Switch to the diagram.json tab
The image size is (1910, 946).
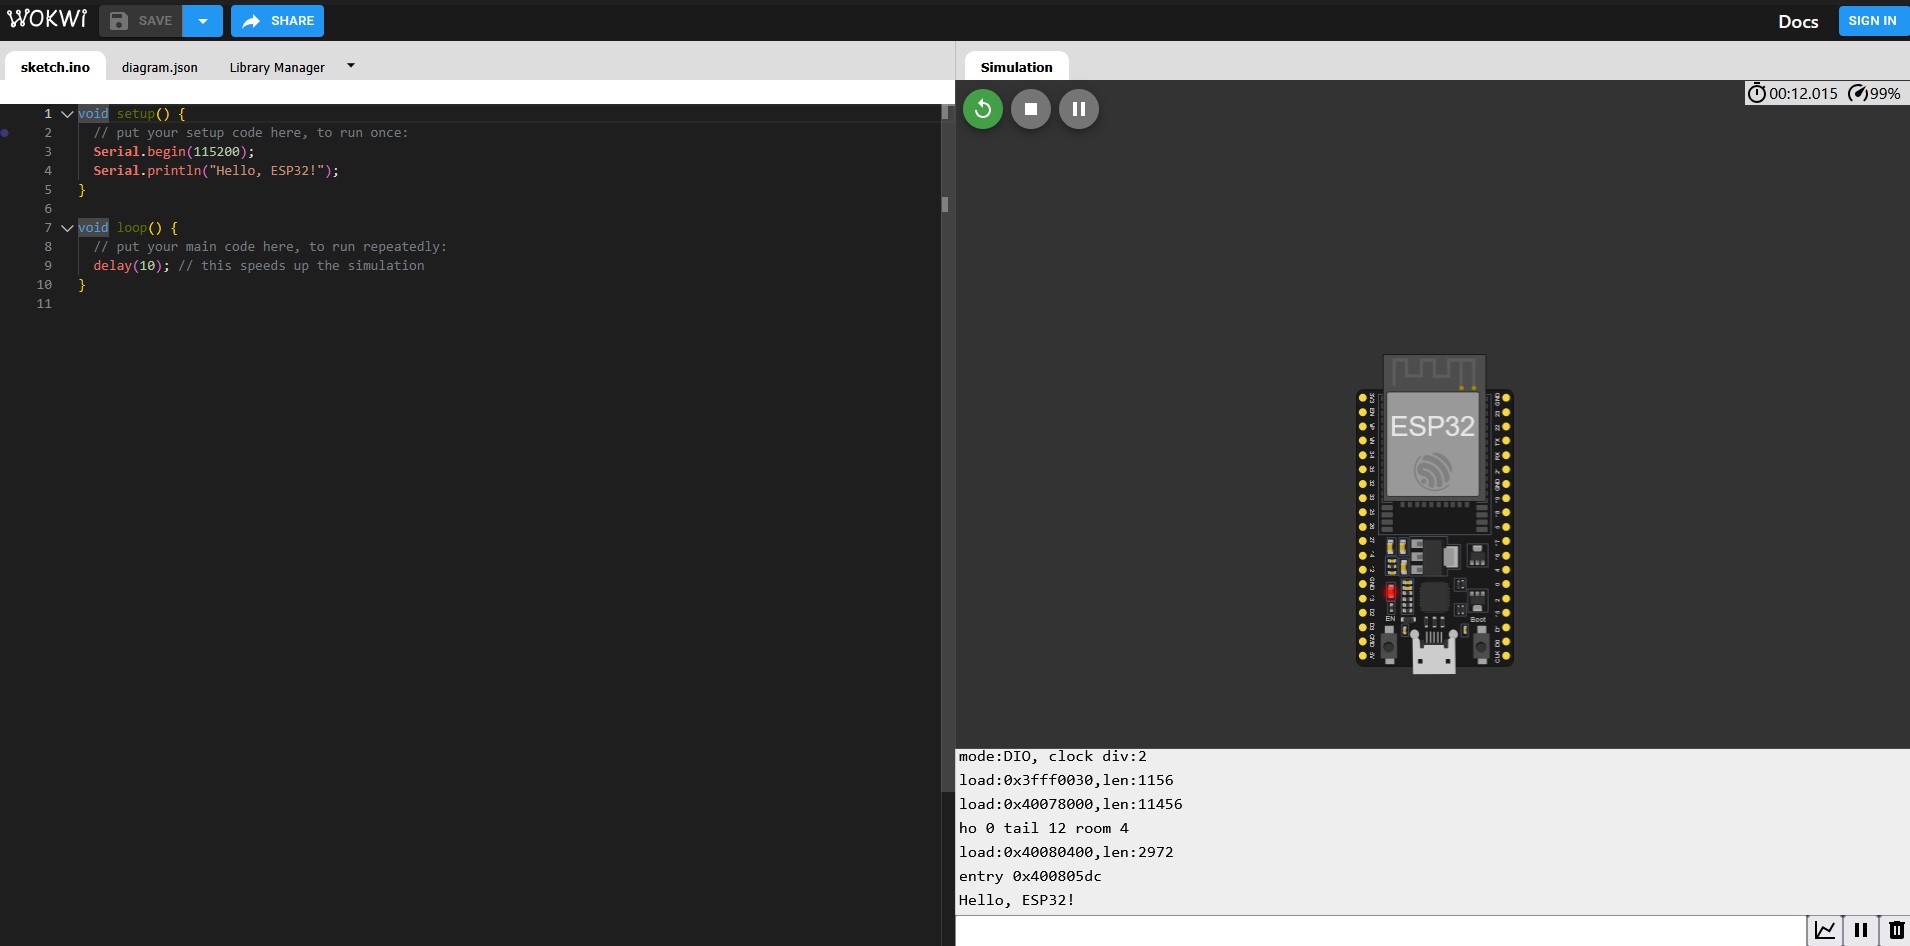pos(160,67)
